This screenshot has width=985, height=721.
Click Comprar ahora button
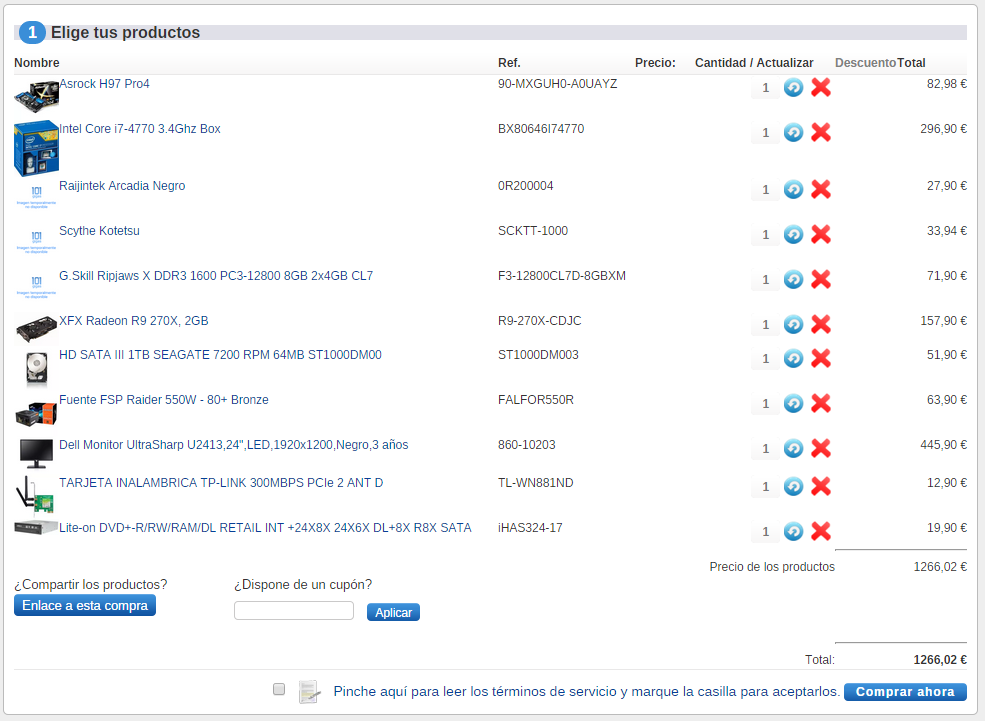coord(905,691)
